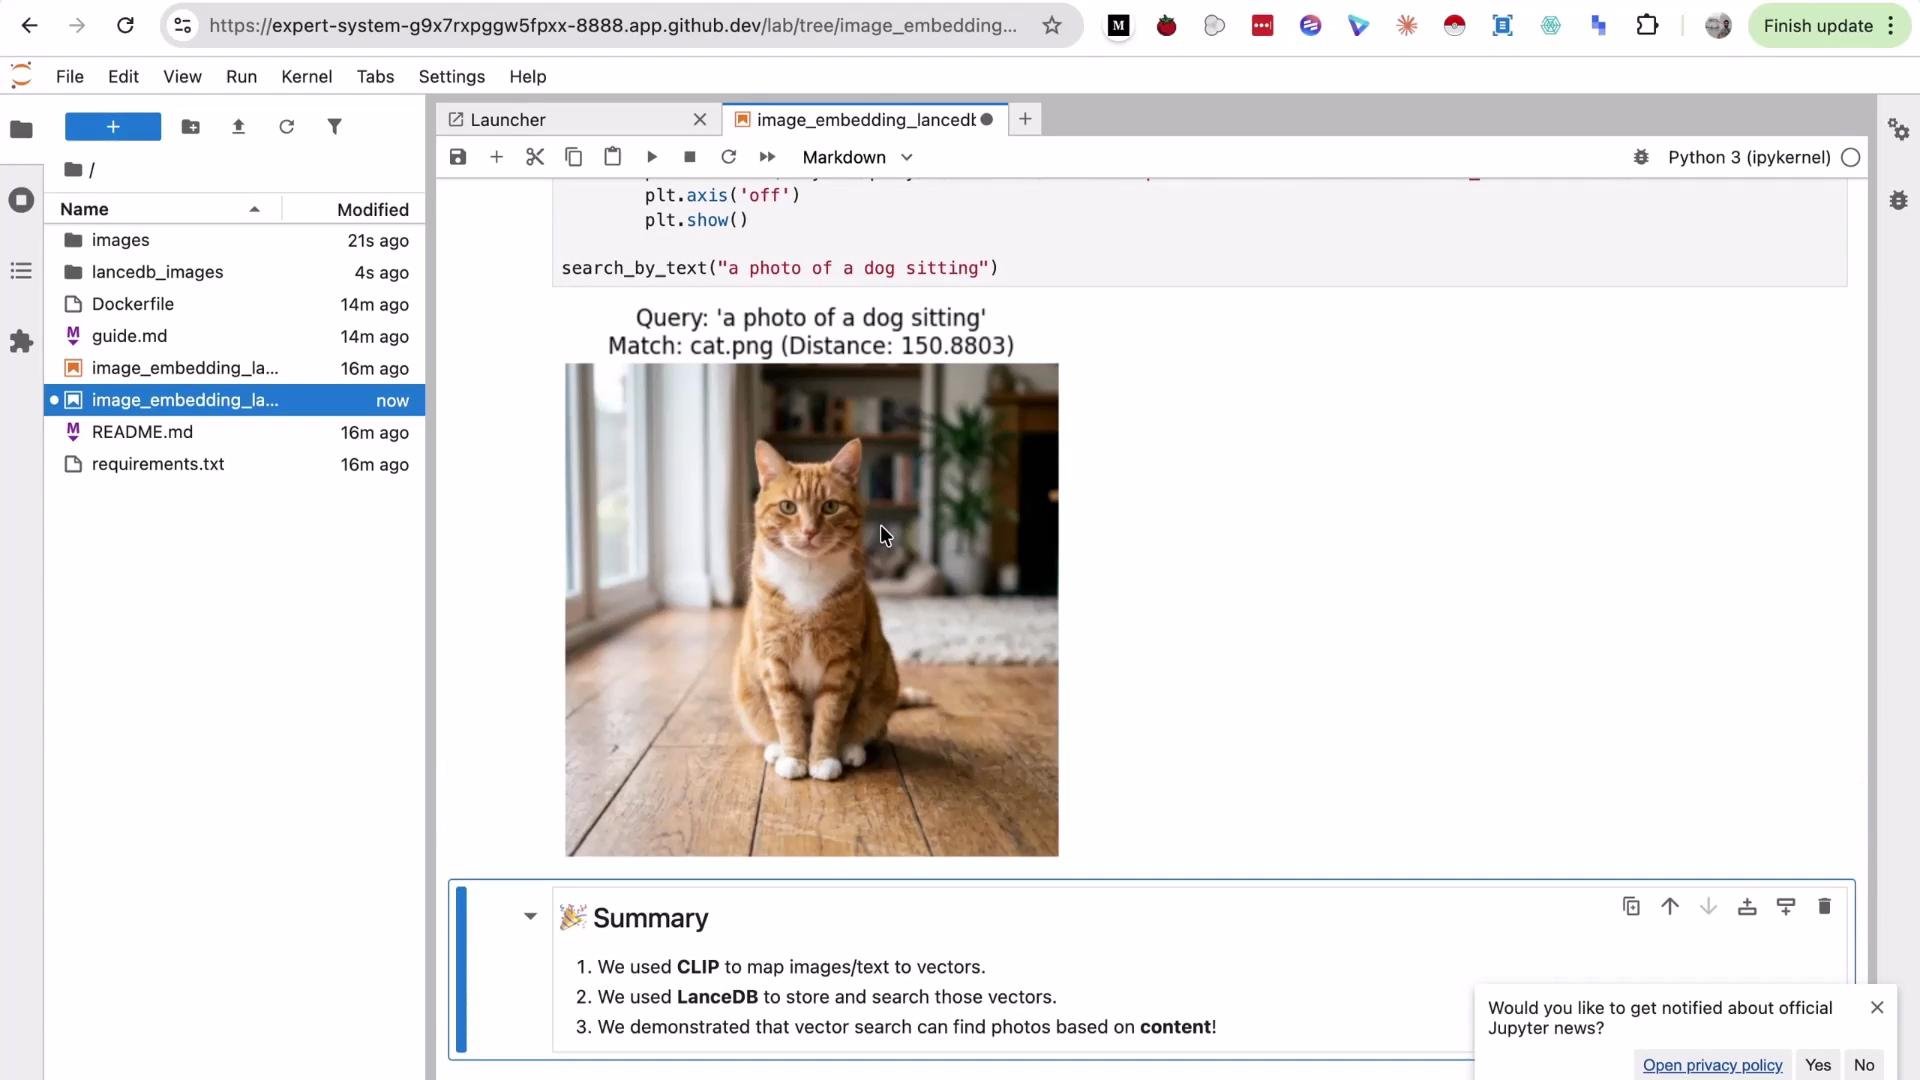Enable debugger with the bug icon
This screenshot has width=1920, height=1080.
coord(1641,157)
